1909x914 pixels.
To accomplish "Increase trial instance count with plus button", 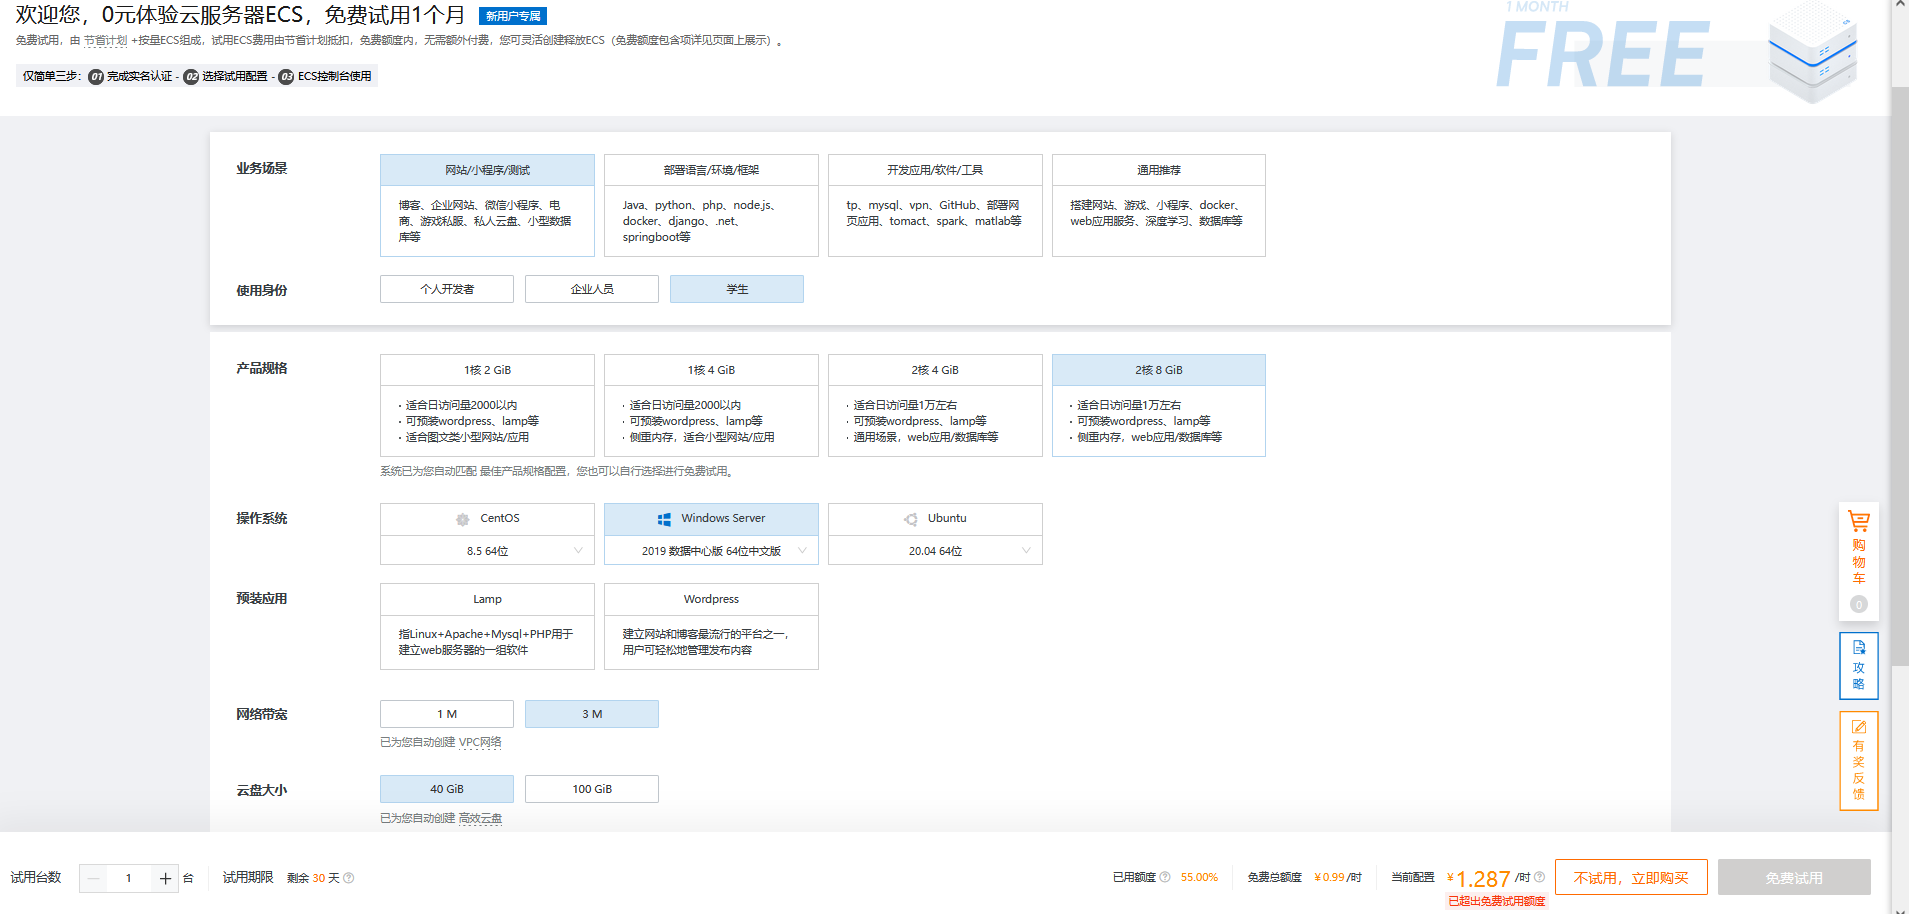I will click(165, 878).
